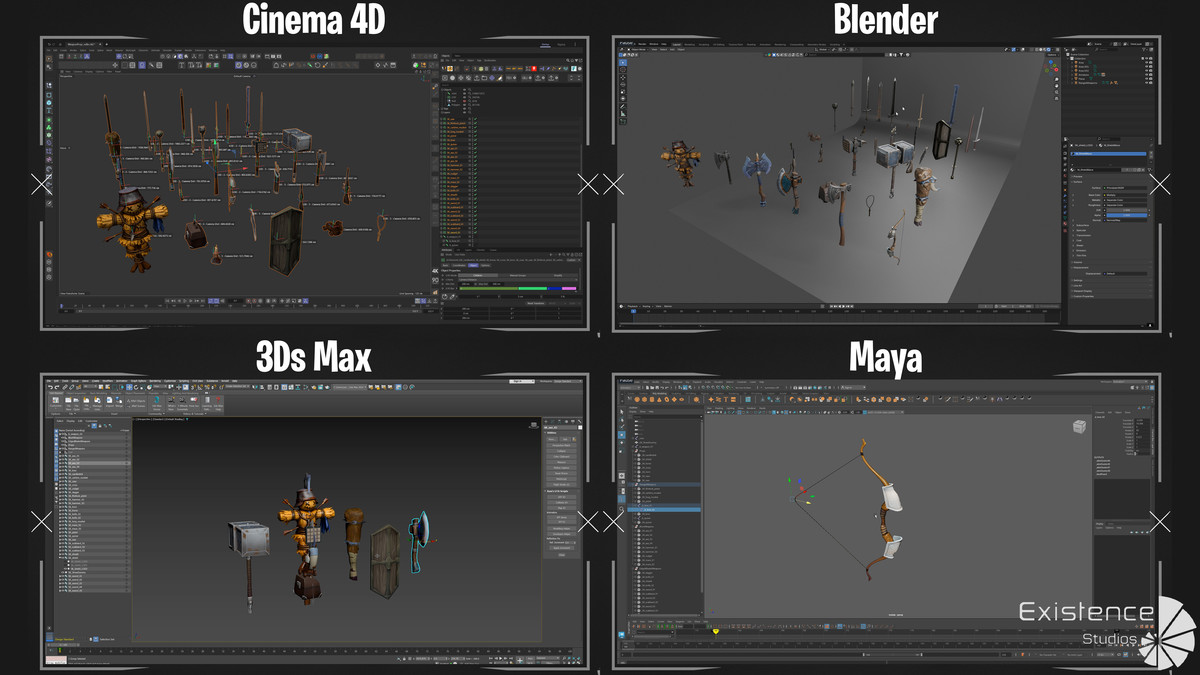Click yellow current-time marker in Maya timeline
Screen dimensions: 1200x675
click(716, 631)
